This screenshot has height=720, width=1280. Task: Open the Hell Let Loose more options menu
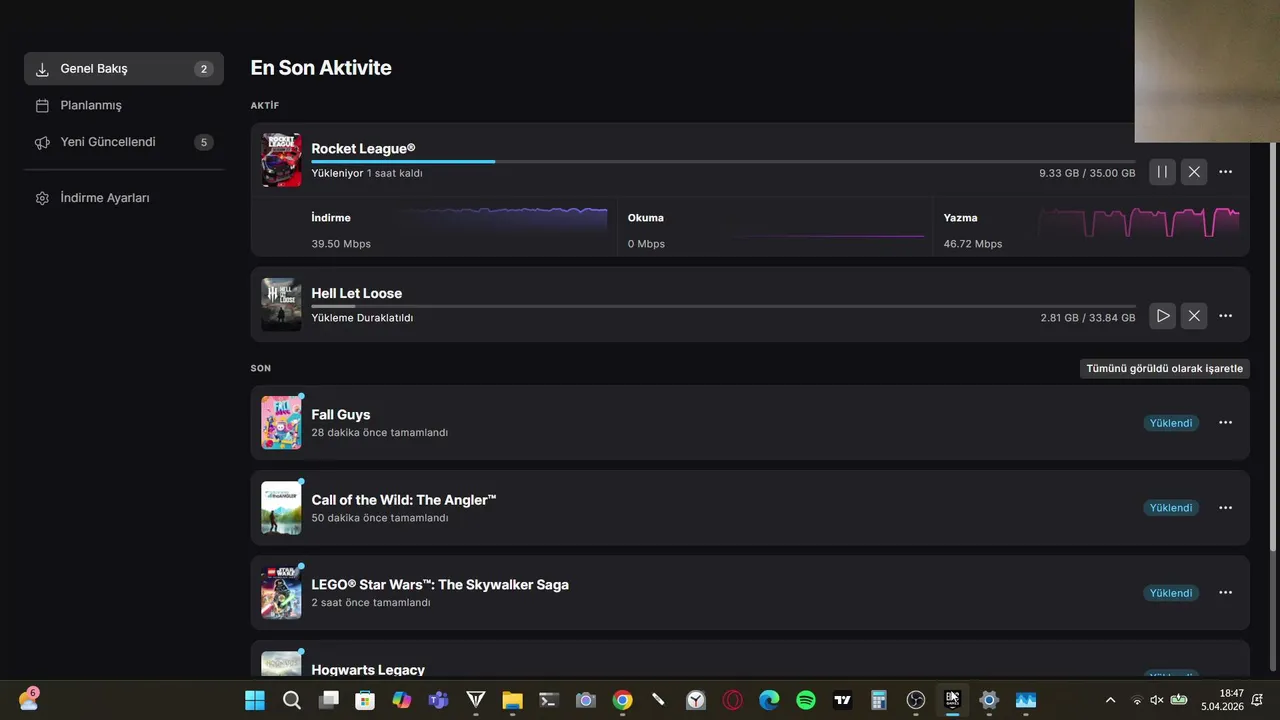coord(1225,316)
